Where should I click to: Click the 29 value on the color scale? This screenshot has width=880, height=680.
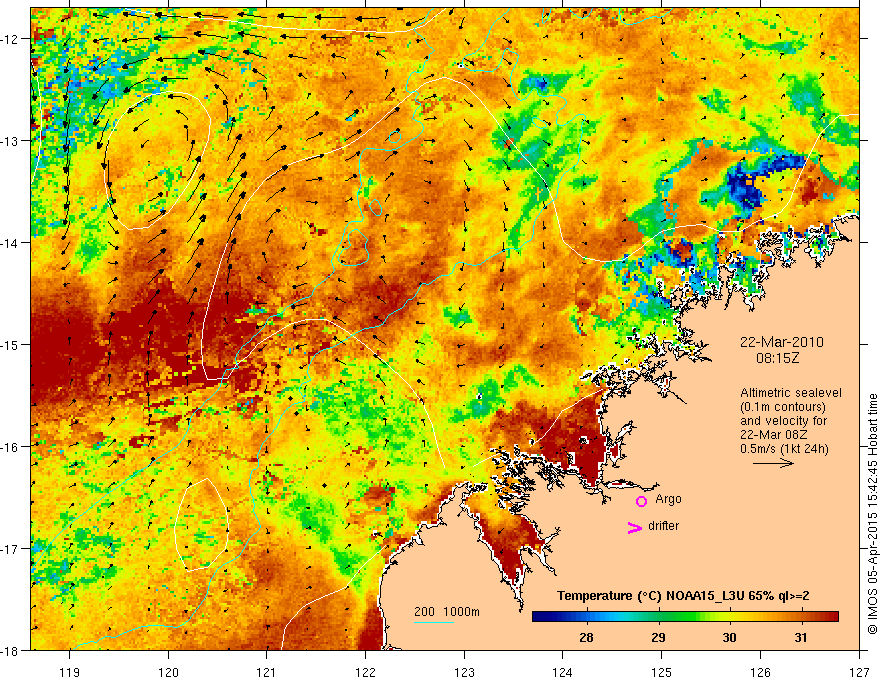pyautogui.click(x=658, y=637)
